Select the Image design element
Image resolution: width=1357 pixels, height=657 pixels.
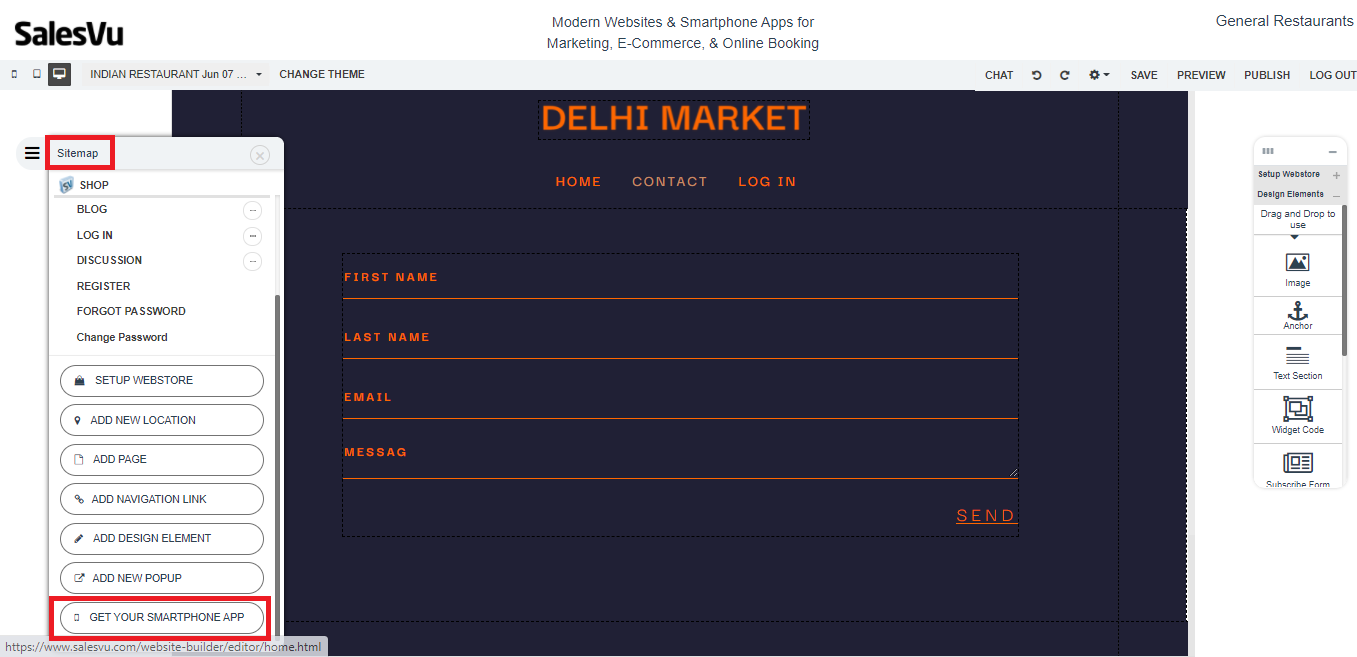1297,268
